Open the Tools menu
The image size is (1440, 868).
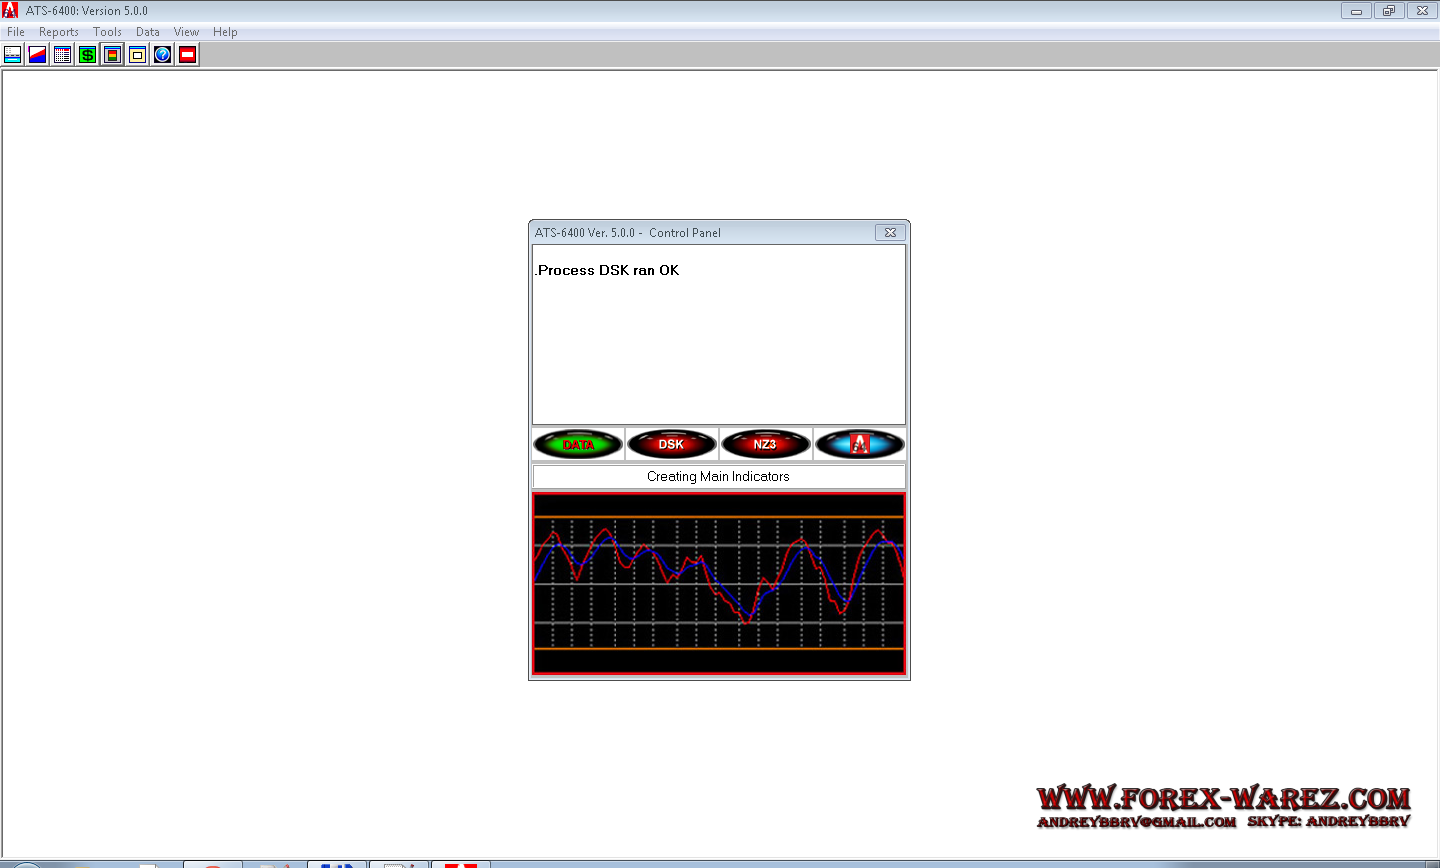[107, 32]
